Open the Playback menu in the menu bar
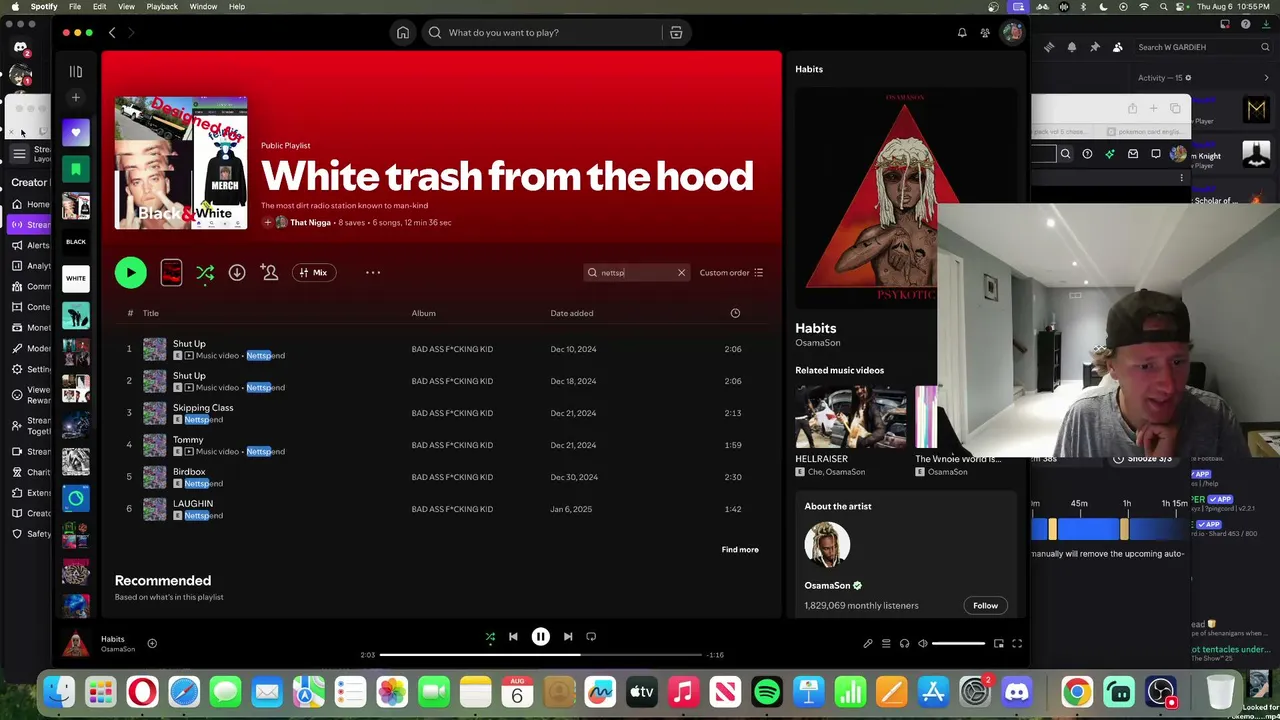The width and height of the screenshot is (1280, 720). coord(162,7)
